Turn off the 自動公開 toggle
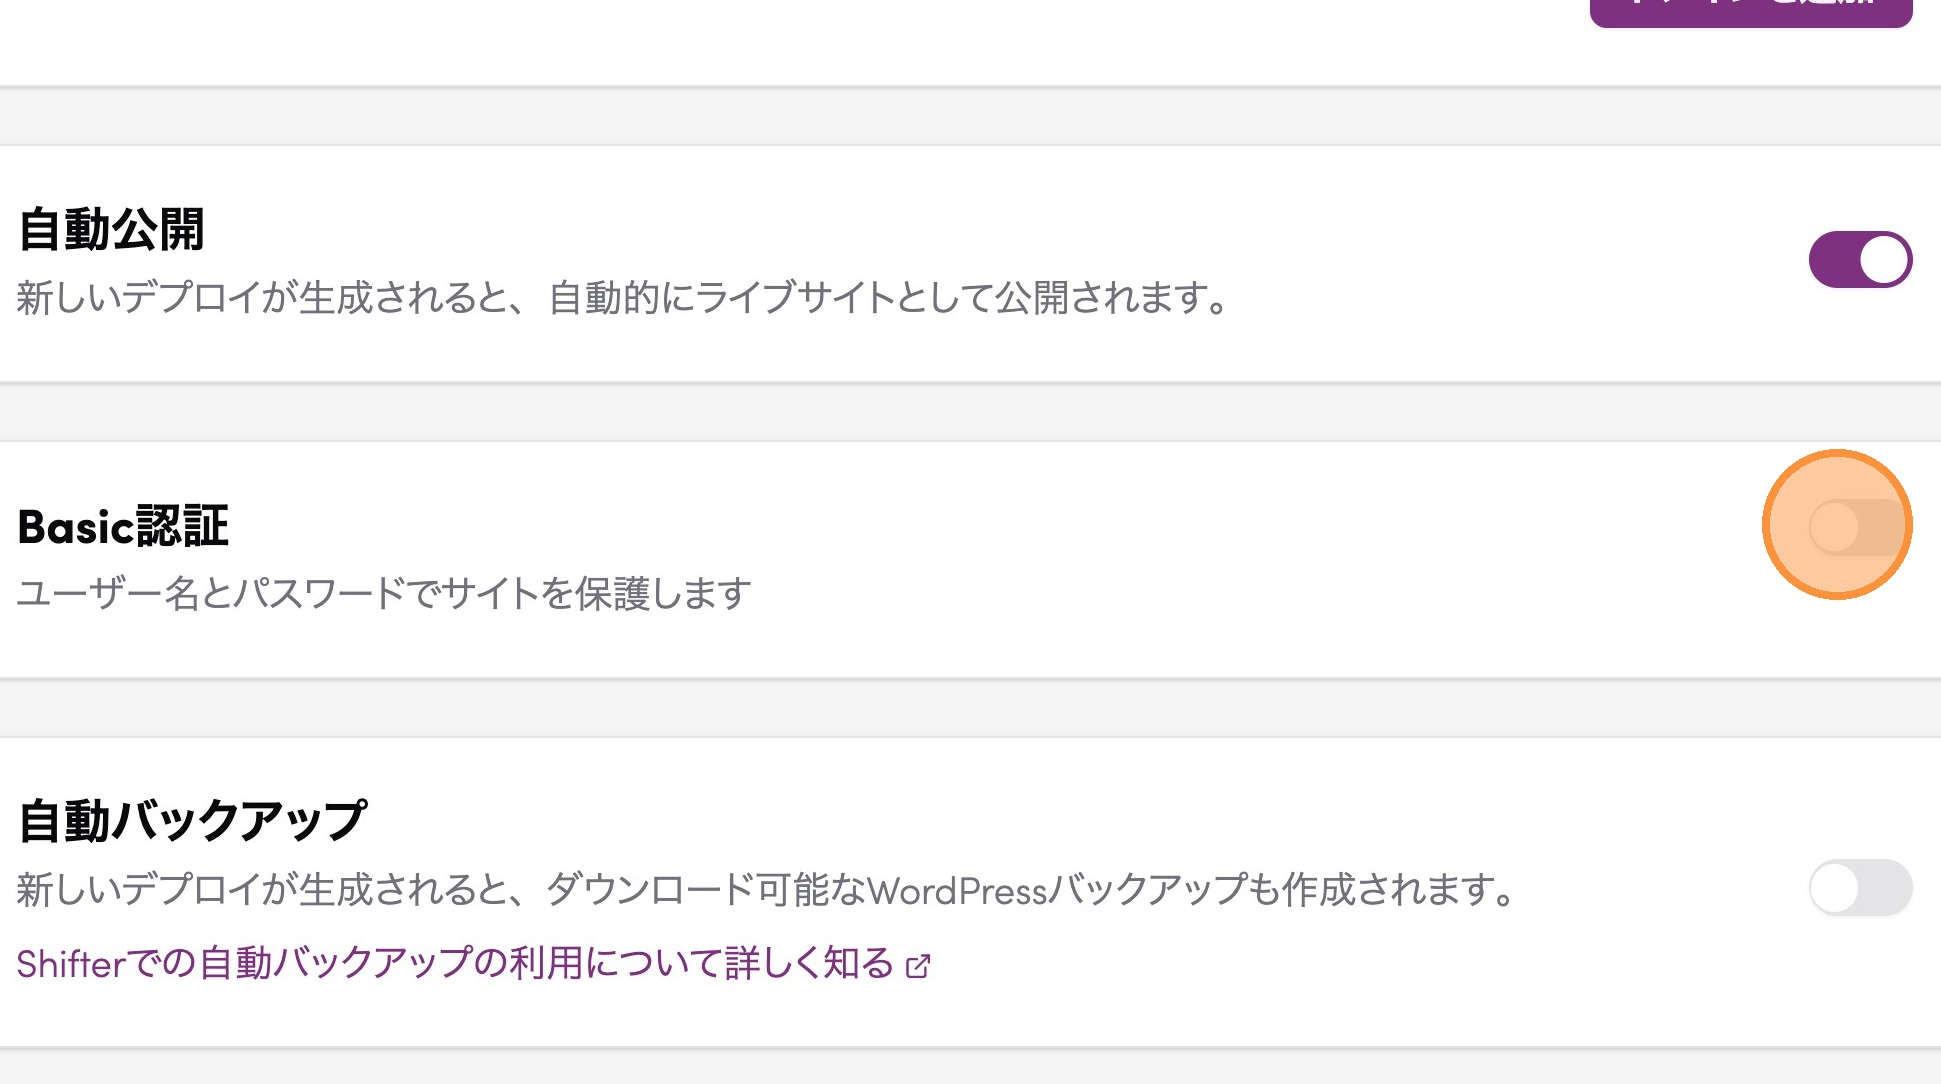The image size is (1941, 1084). pyautogui.click(x=1860, y=260)
